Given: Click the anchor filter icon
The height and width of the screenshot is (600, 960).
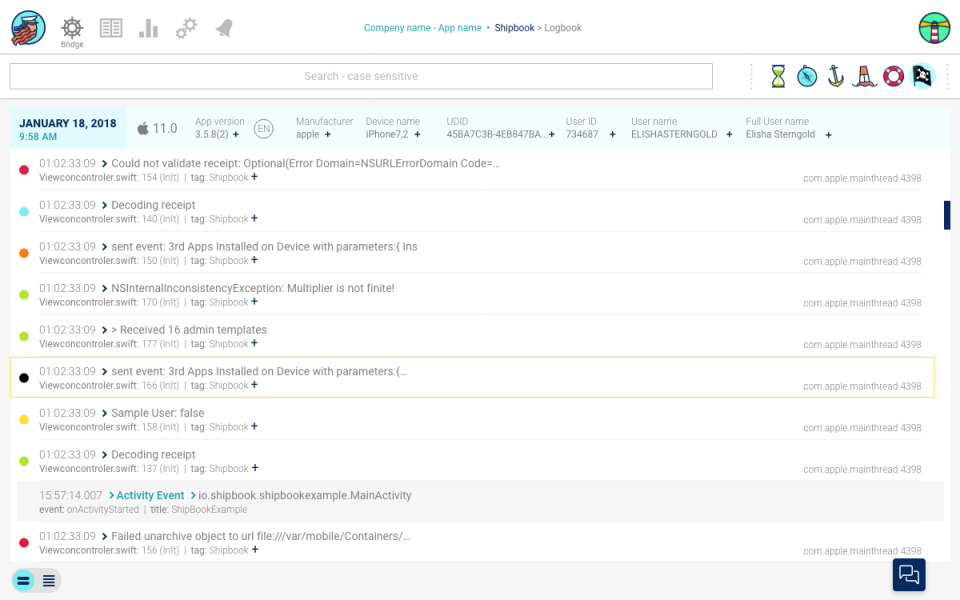Looking at the screenshot, I should (x=836, y=76).
